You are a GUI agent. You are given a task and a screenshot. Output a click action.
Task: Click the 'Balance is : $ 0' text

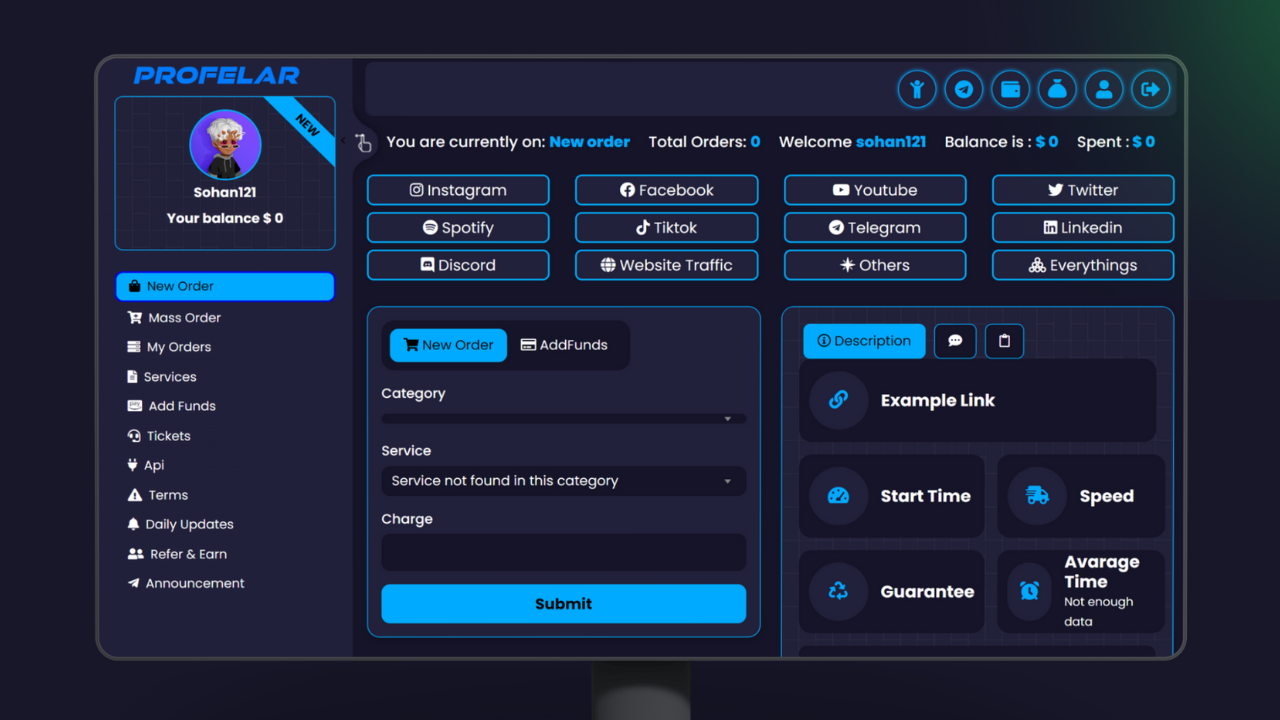tap(1001, 142)
